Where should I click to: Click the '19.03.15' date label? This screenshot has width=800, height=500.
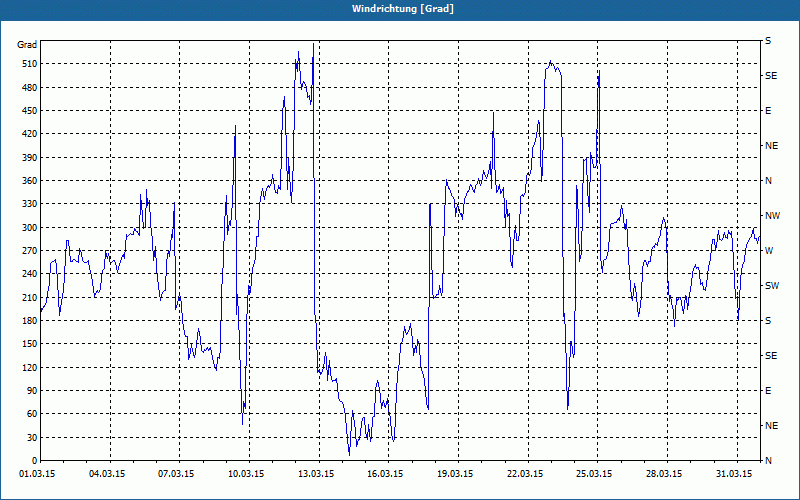455,474
